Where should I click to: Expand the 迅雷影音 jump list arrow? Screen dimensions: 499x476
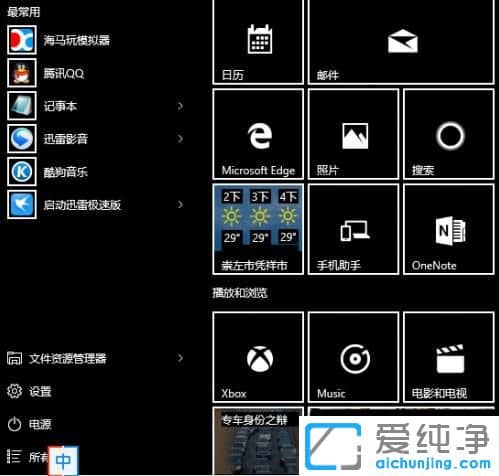(x=180, y=139)
